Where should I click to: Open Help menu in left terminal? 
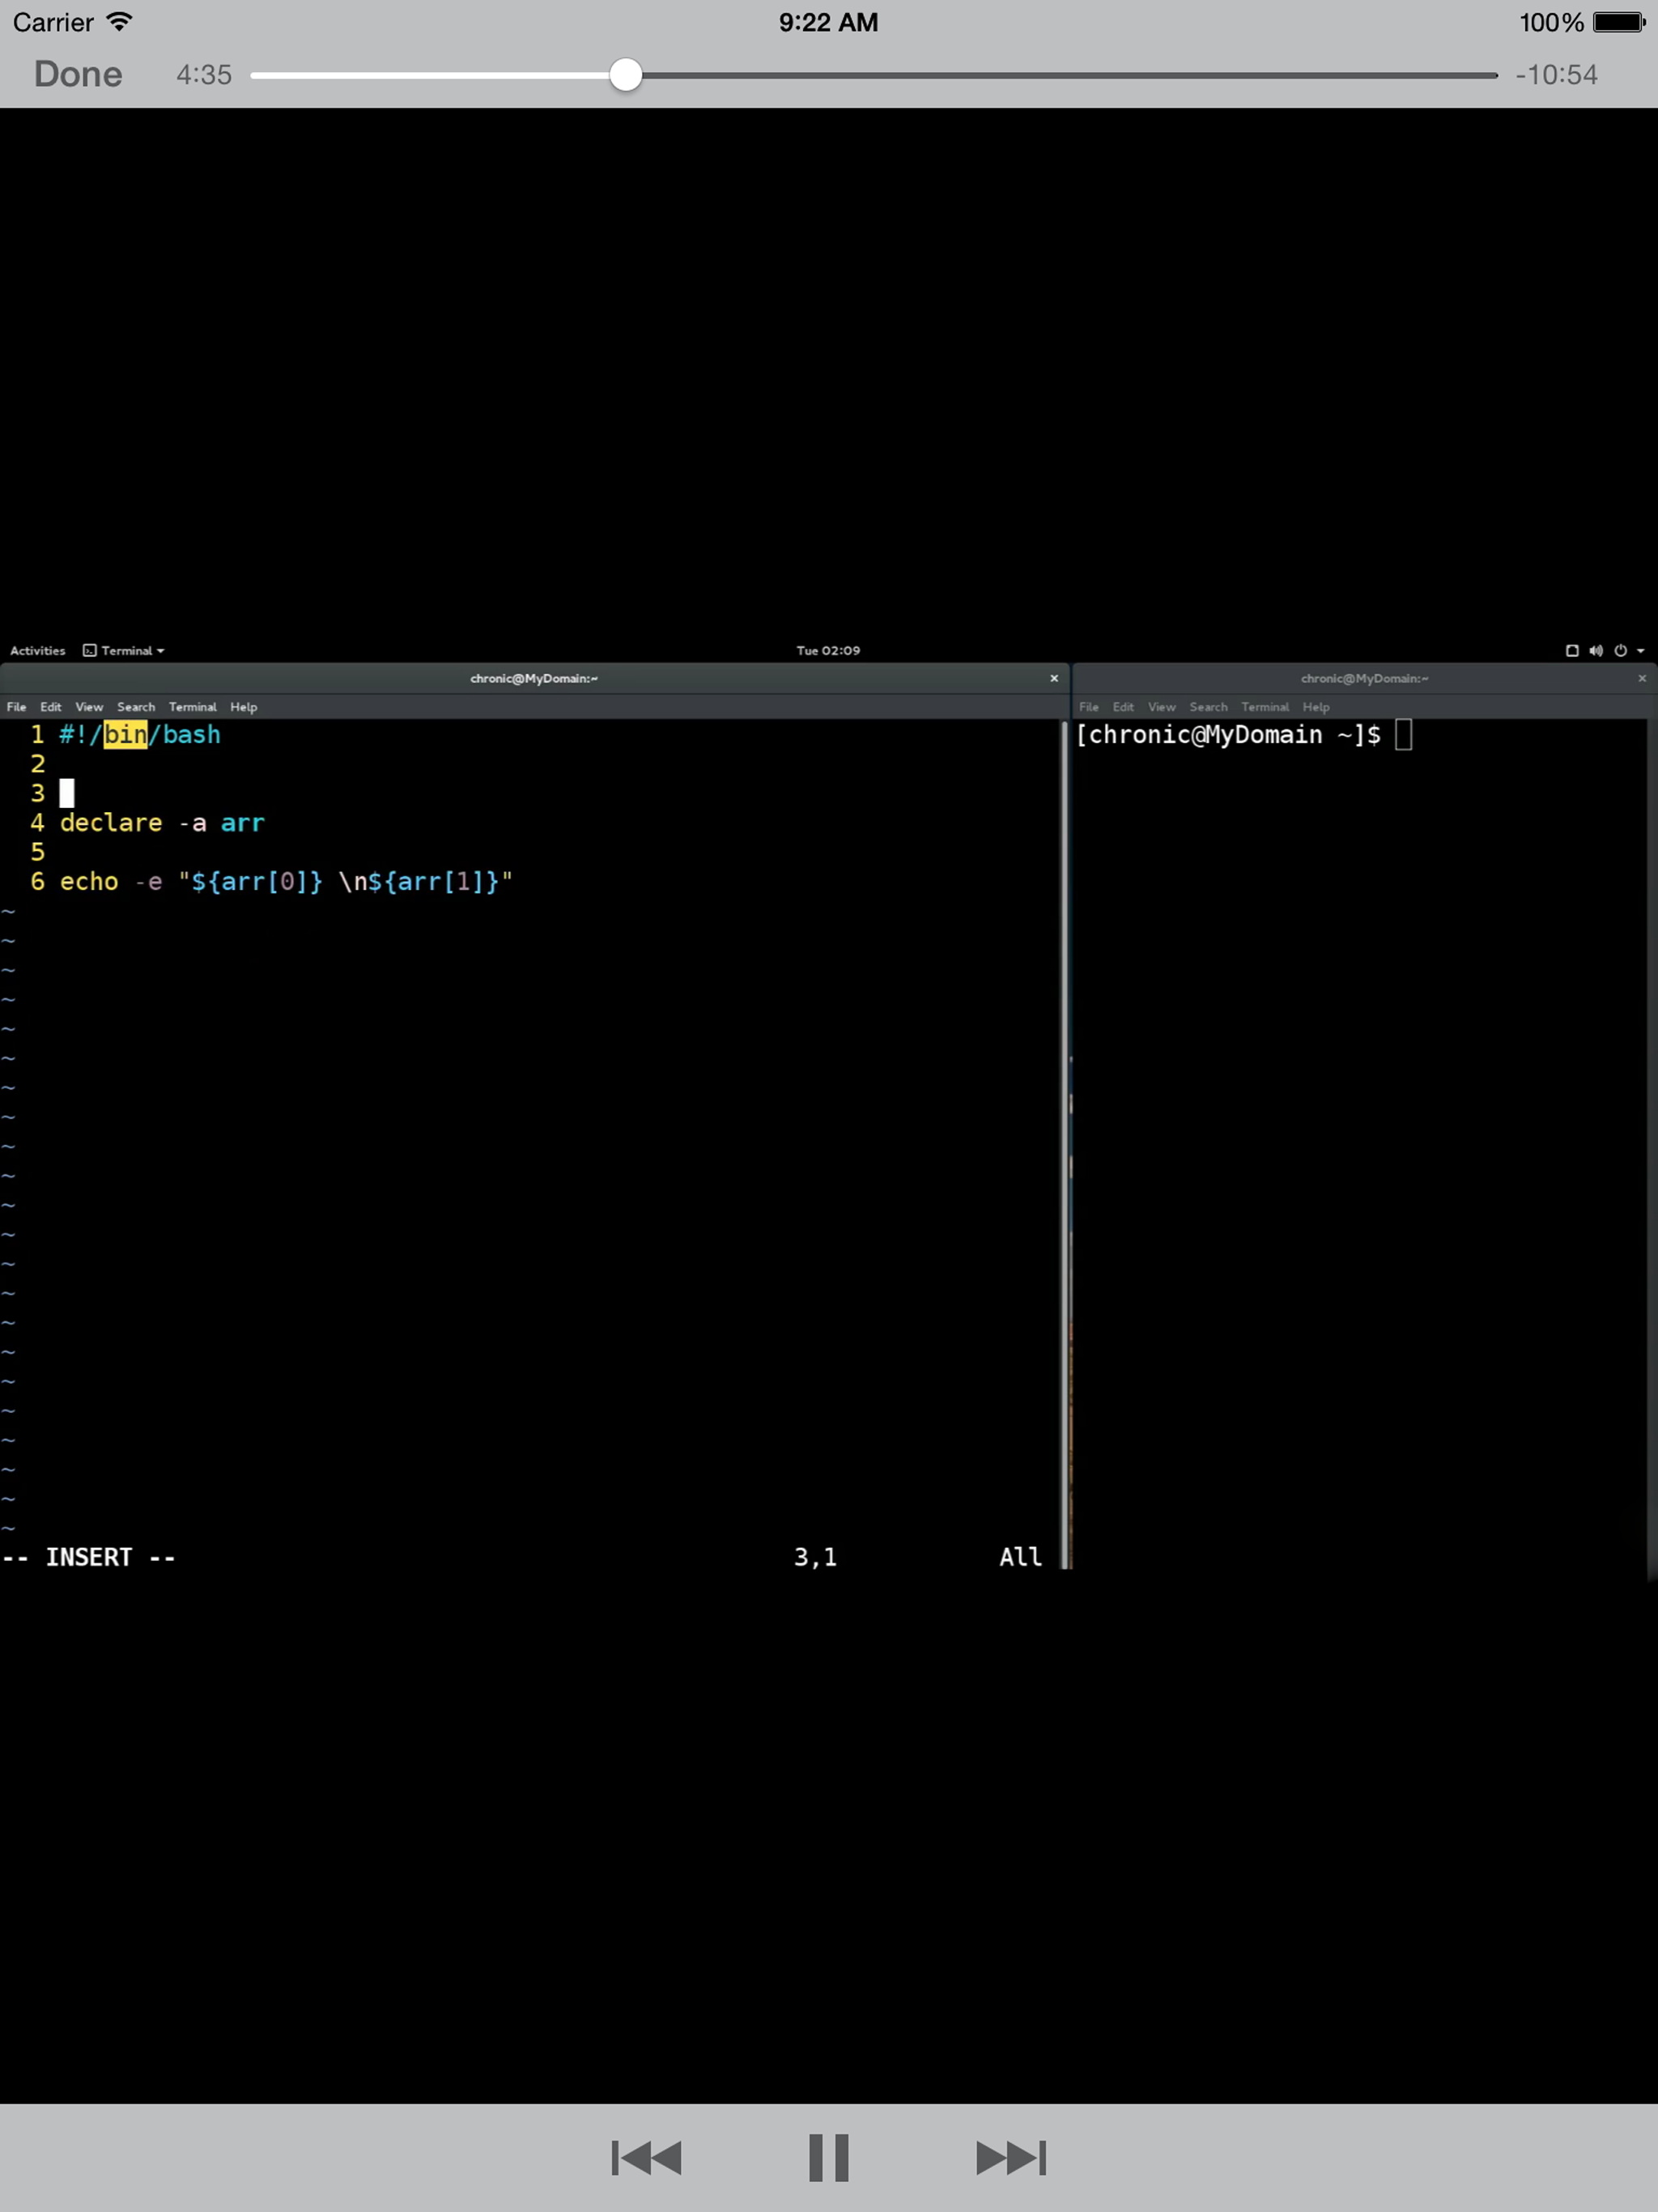243,707
